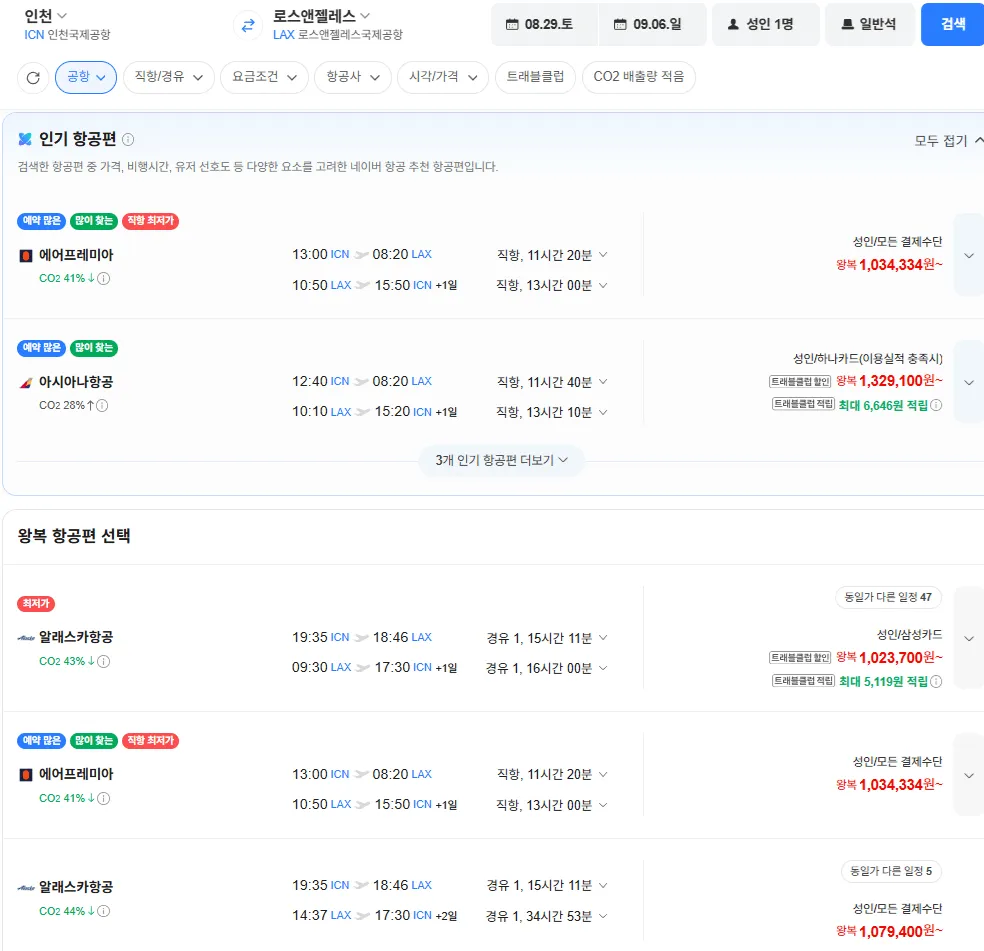
Task: Expand 경유 1, 34시간 53분 details
Action: point(547,916)
